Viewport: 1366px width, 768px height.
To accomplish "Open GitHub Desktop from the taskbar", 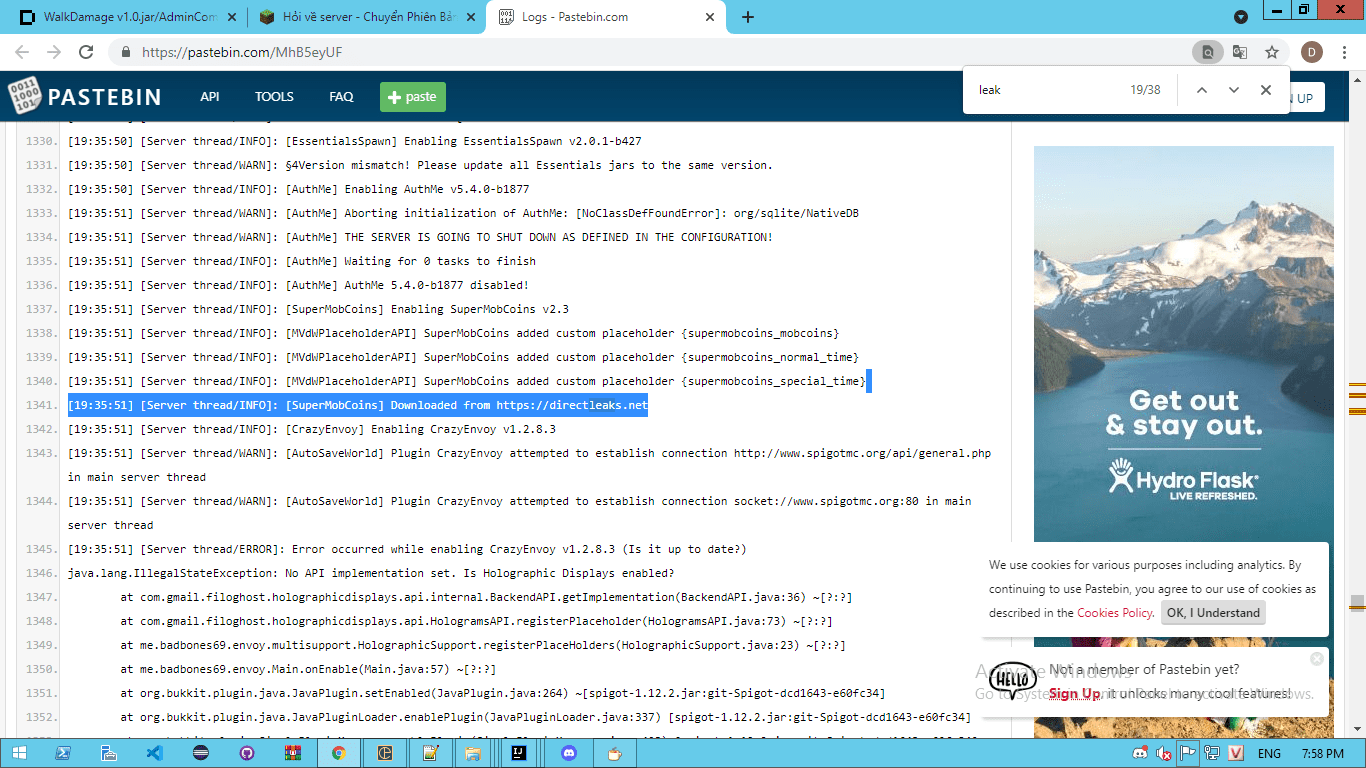I will 246,753.
